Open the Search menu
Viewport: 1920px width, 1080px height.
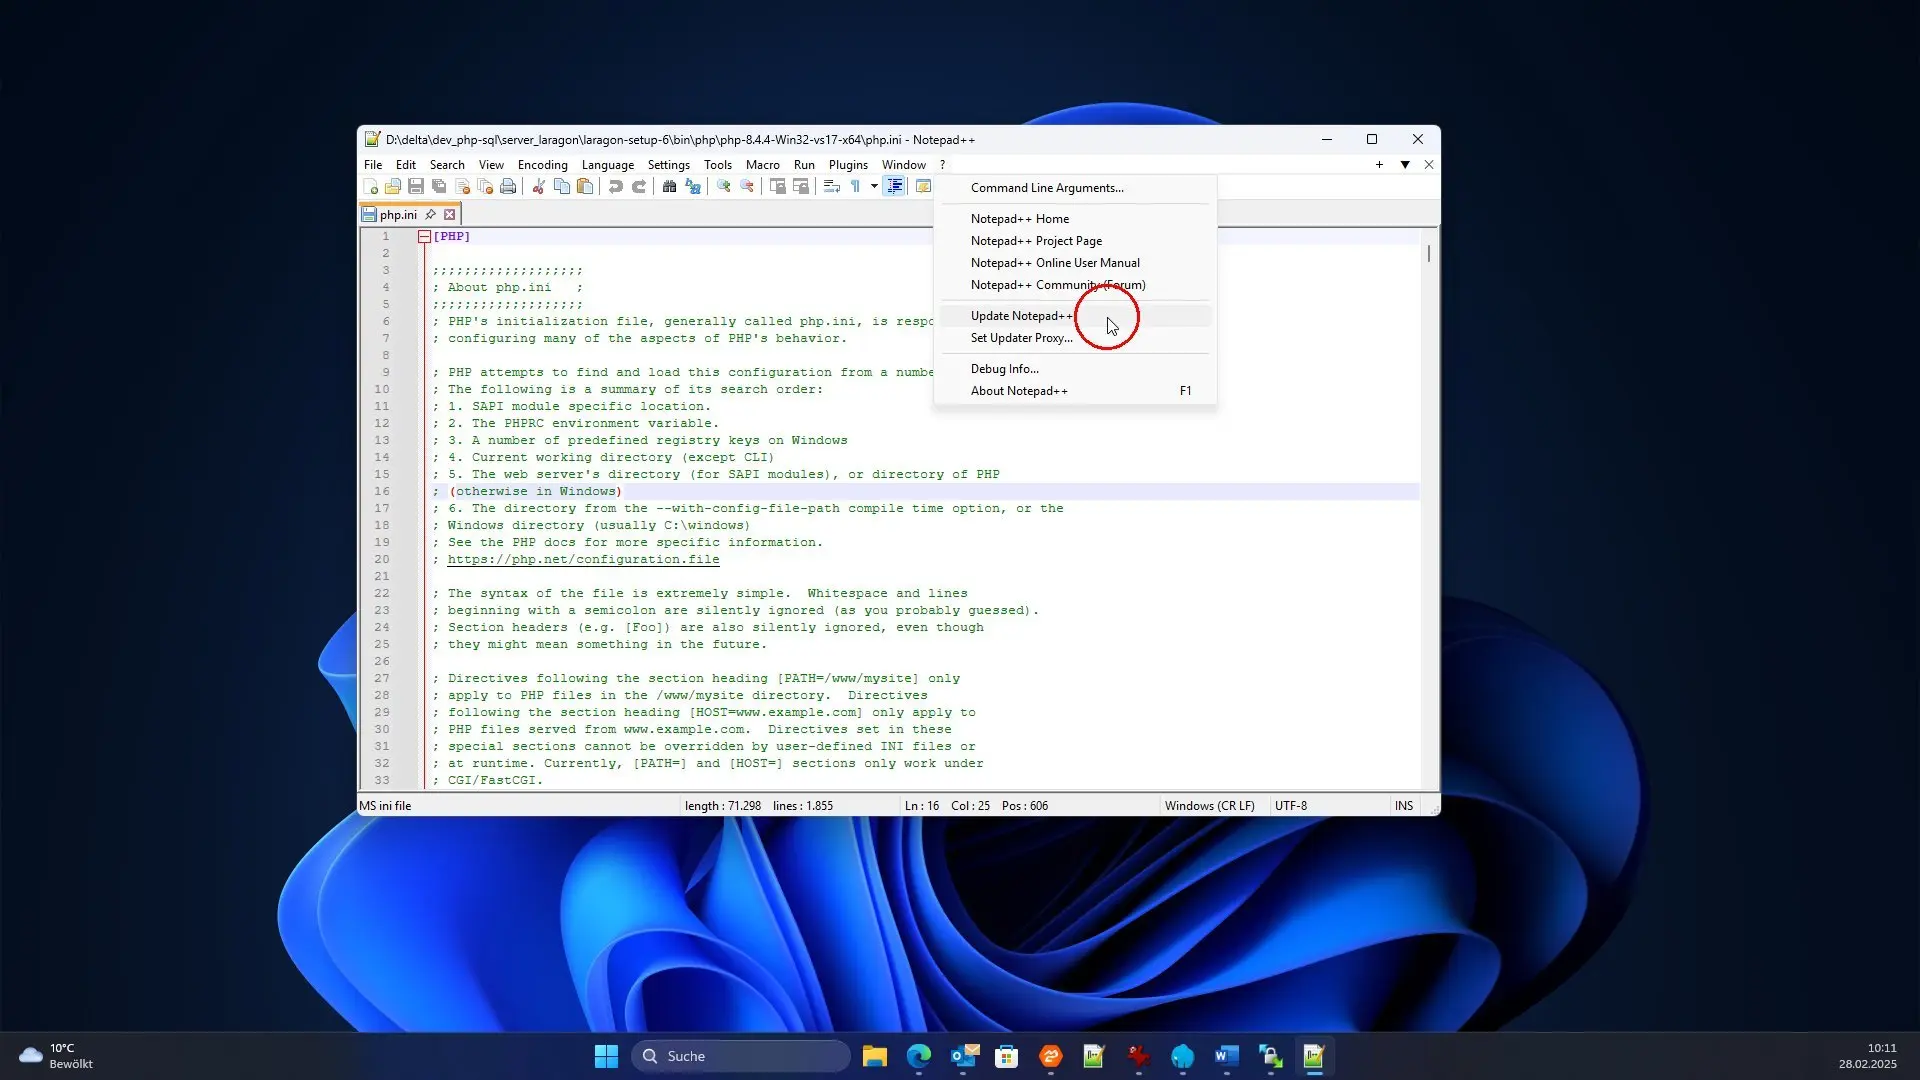(447, 165)
